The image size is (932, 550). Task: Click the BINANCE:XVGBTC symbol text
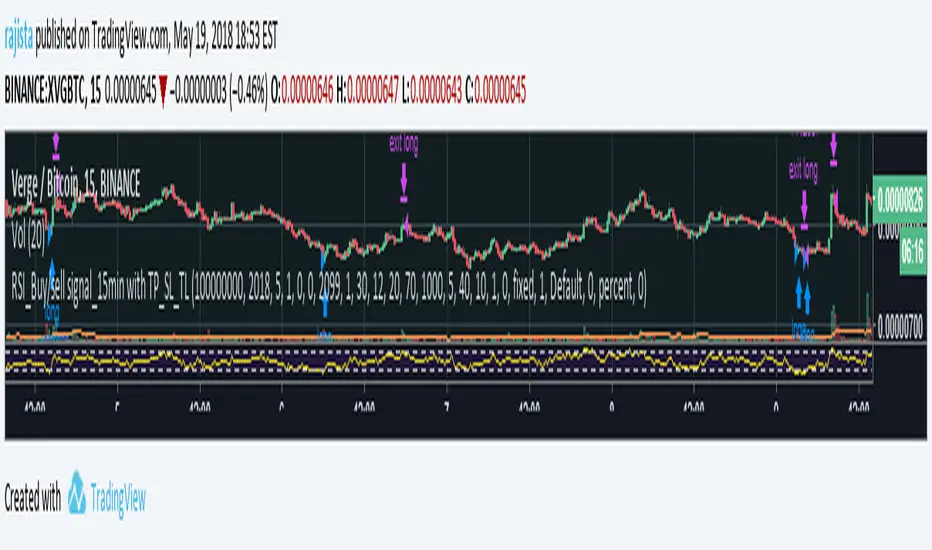(45, 92)
